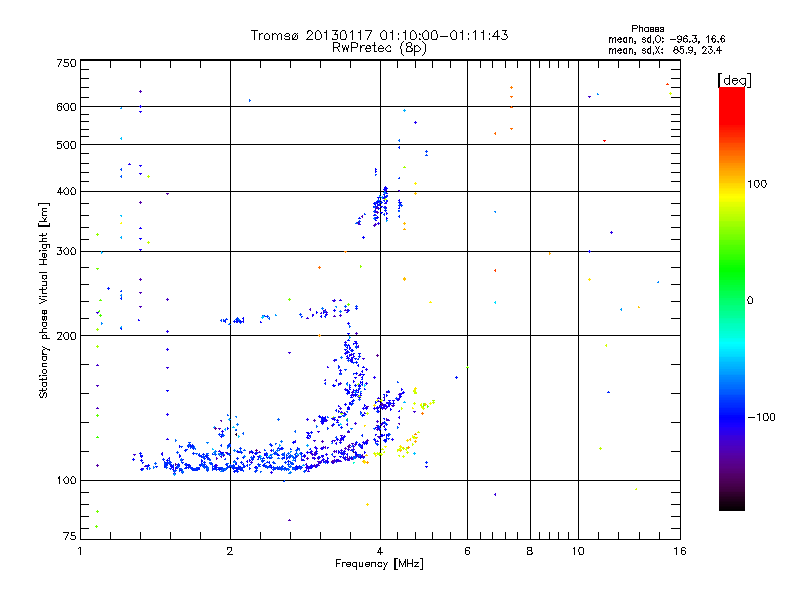Click the x-axis tick label '16'

click(680, 551)
